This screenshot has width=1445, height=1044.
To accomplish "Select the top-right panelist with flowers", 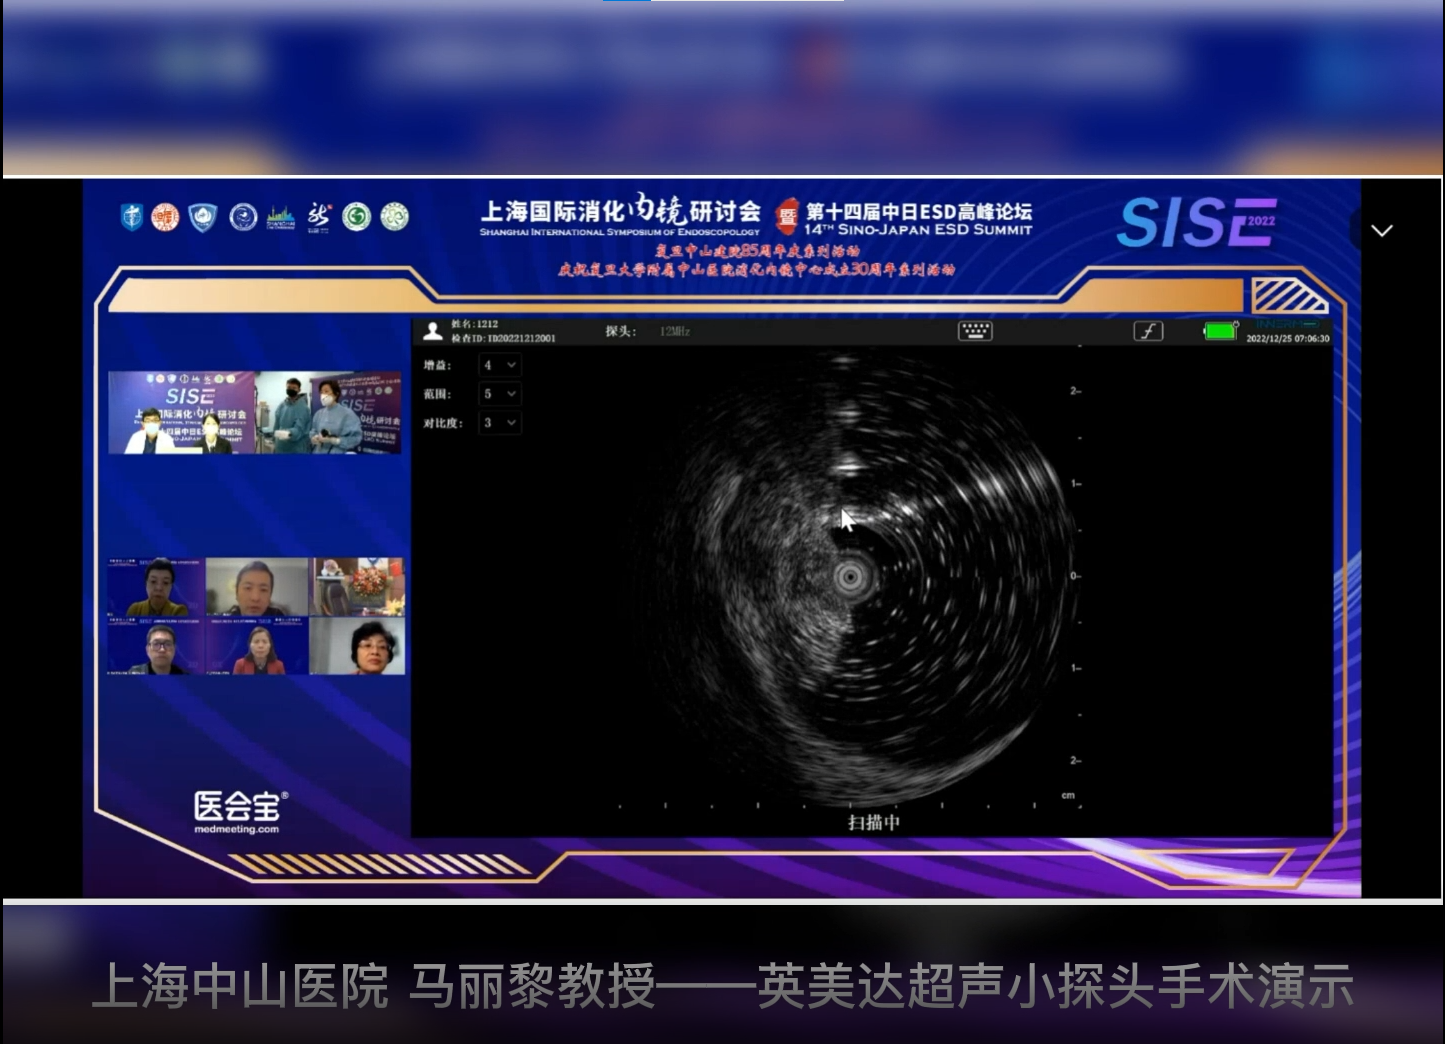I will 357,587.
